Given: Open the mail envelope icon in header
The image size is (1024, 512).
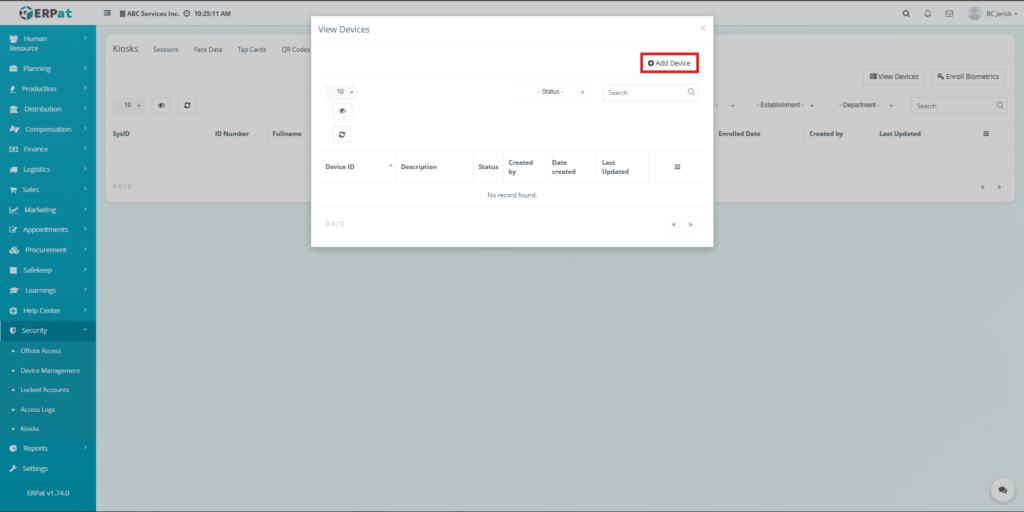Looking at the screenshot, I should pyautogui.click(x=949, y=14).
